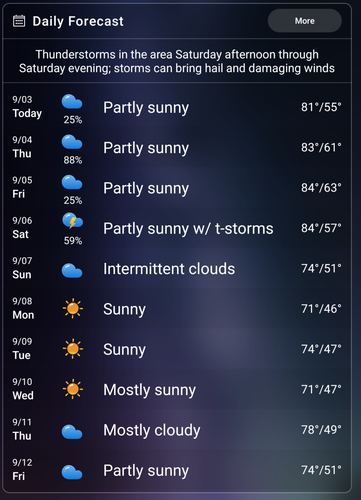Click the sun icon for Tuesday 9/09
Screen dimensions: 361x500
[x=73, y=349]
